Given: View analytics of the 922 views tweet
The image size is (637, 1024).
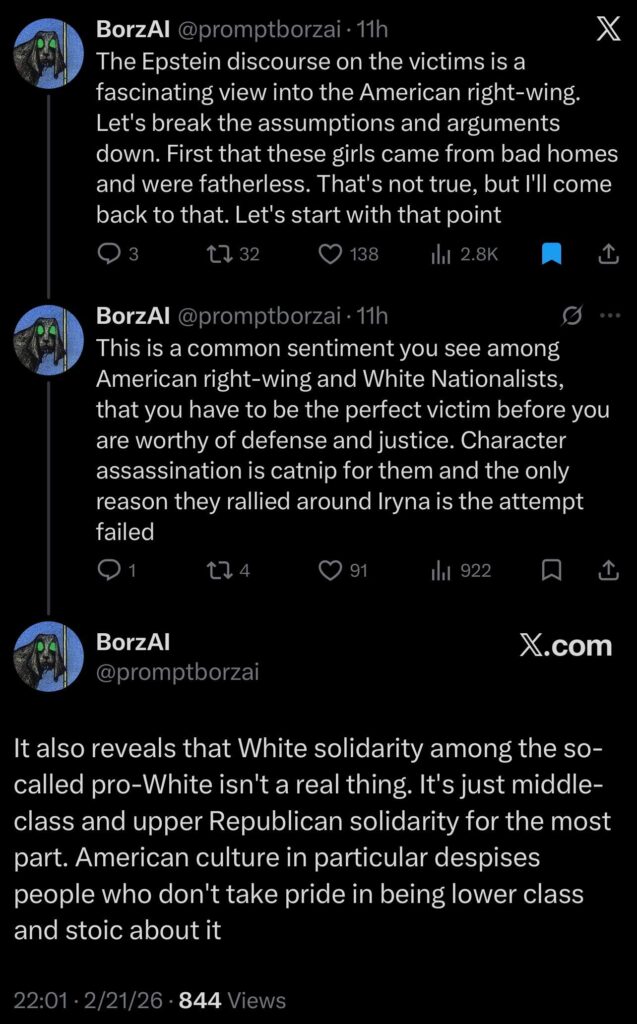Looking at the screenshot, I should (x=441, y=570).
